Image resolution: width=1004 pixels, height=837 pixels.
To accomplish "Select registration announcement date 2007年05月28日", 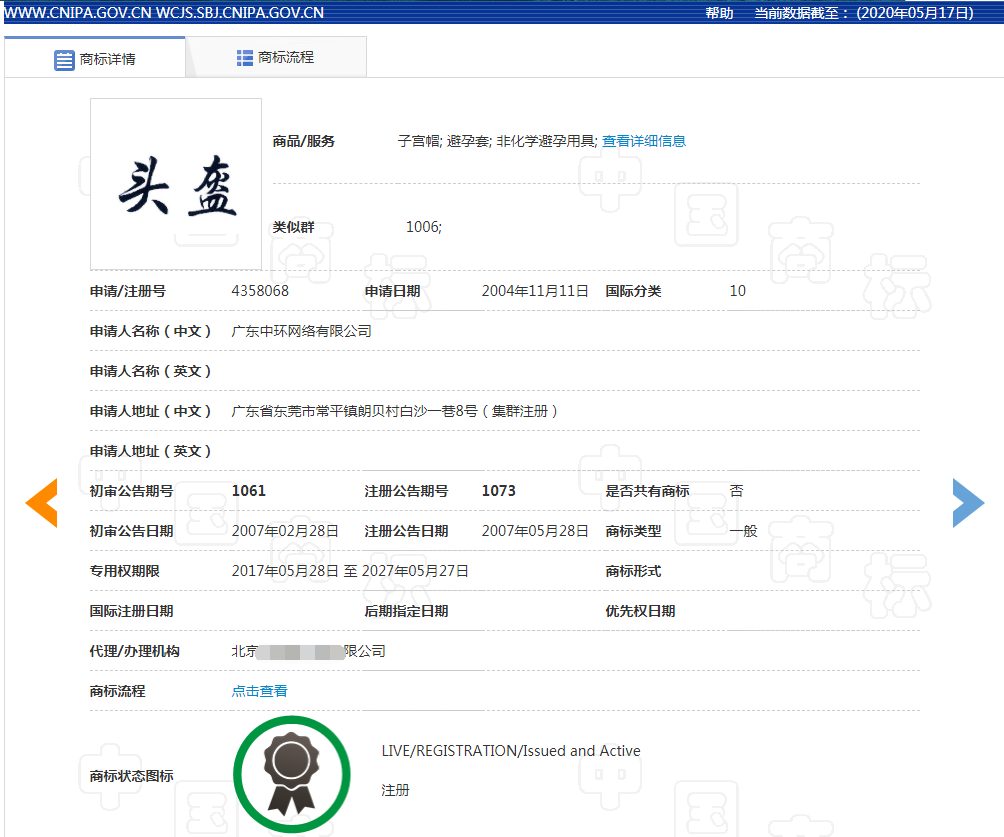I will [x=535, y=531].
